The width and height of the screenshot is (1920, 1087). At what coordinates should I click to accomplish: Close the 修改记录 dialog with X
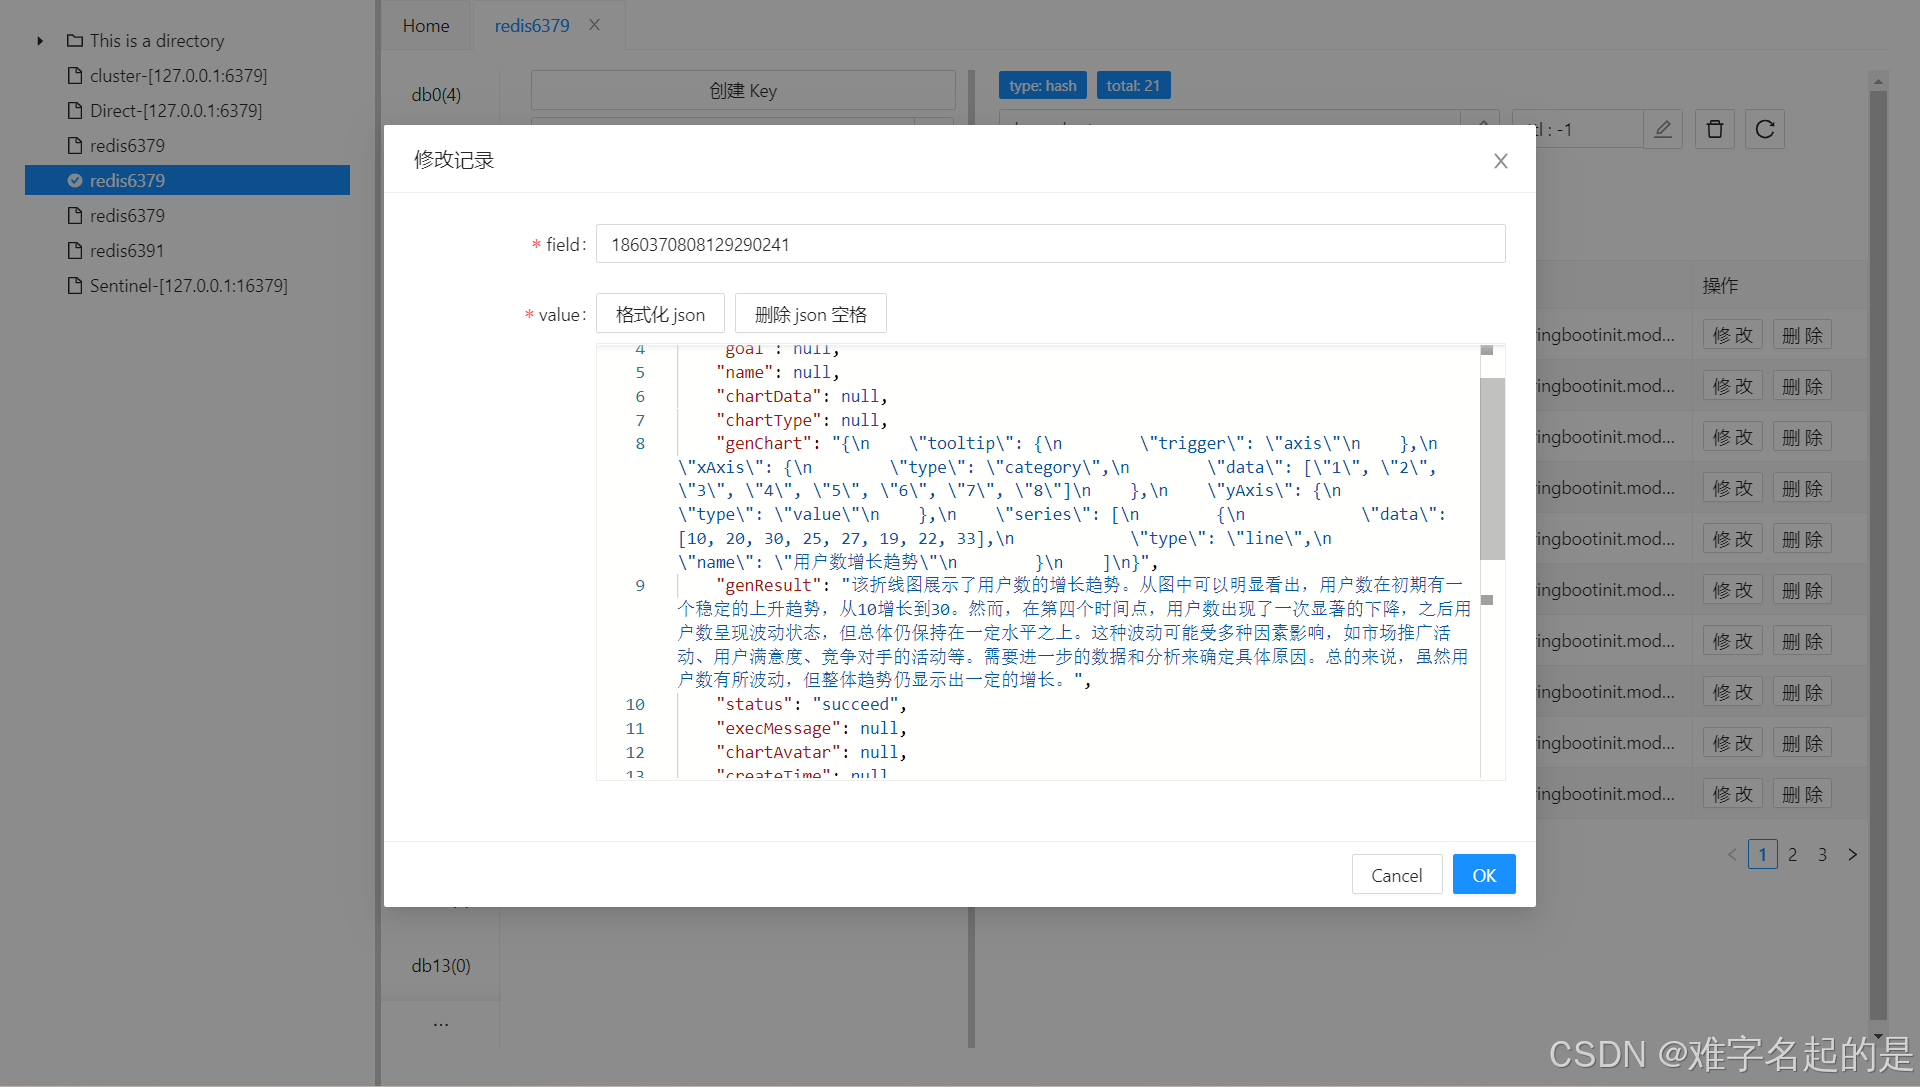click(1500, 161)
